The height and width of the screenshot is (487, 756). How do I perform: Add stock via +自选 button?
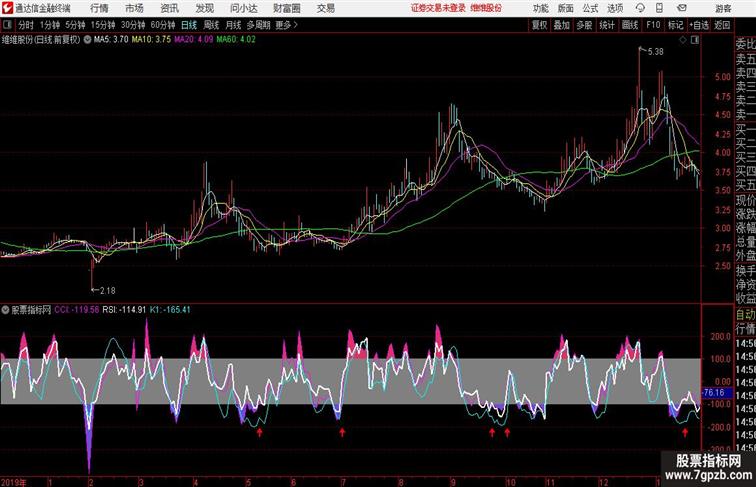(x=699, y=25)
